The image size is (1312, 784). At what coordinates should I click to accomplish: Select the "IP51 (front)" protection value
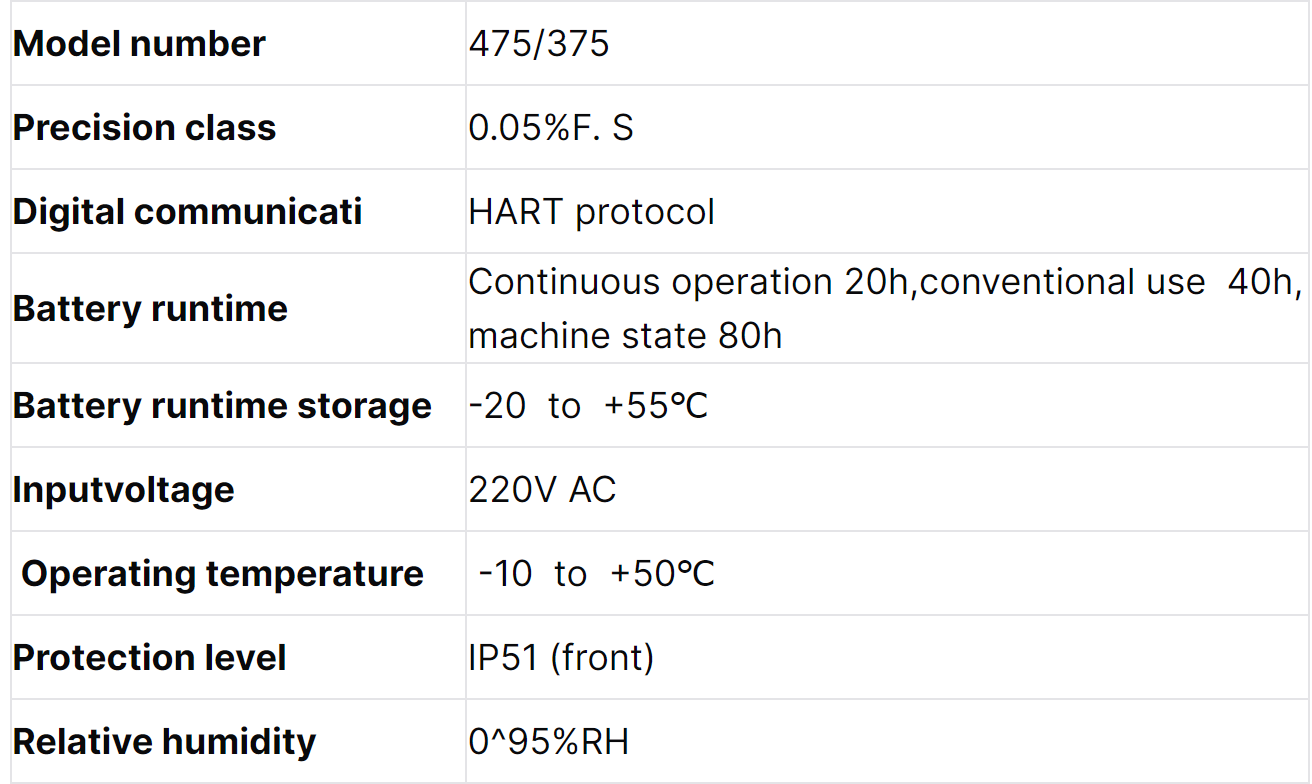click(x=560, y=658)
